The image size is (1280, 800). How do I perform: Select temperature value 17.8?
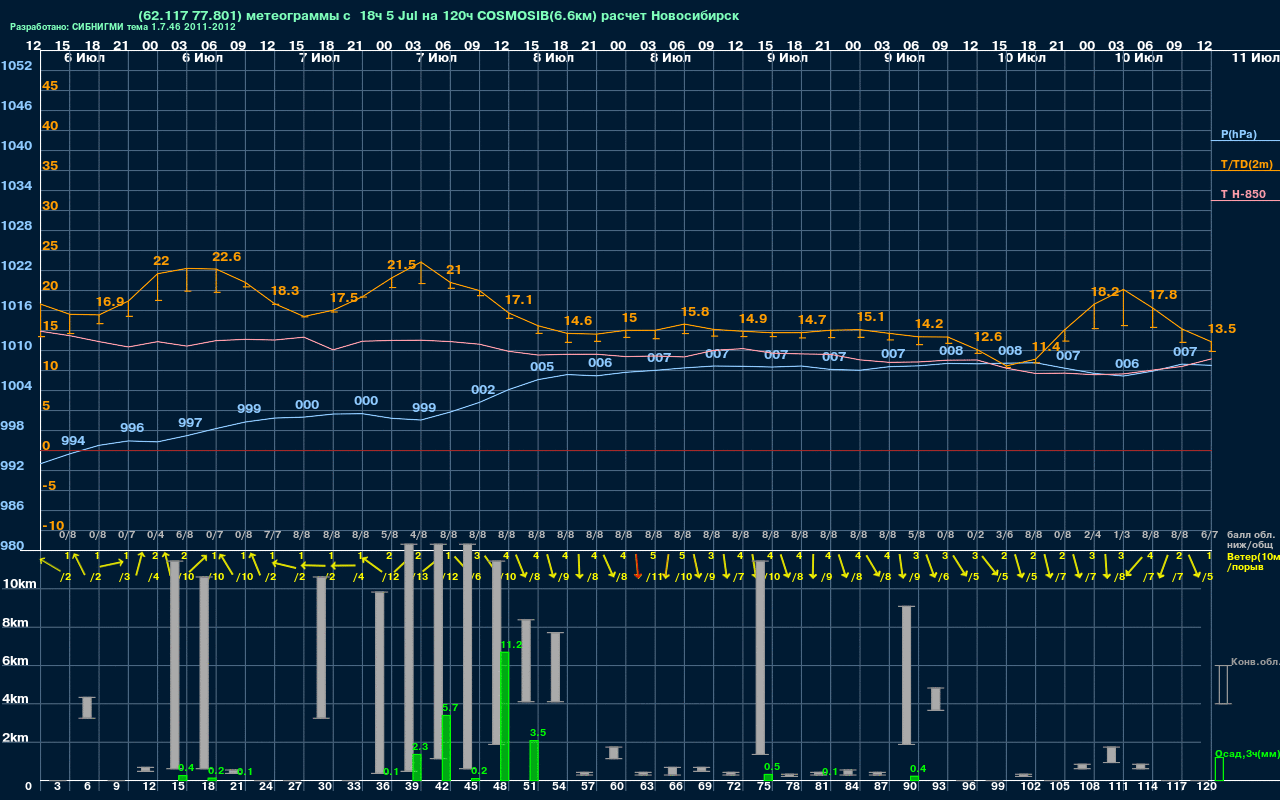click(1163, 295)
